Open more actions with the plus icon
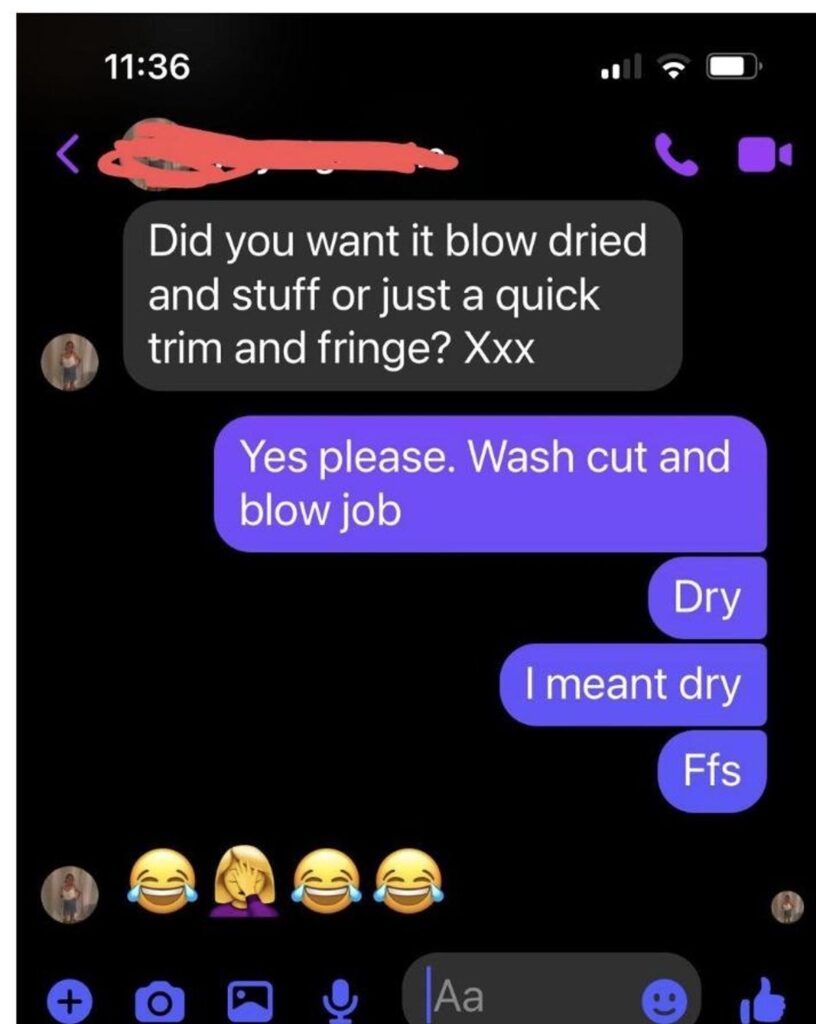Image resolution: width=816 pixels, height=1024 pixels. point(69,1000)
